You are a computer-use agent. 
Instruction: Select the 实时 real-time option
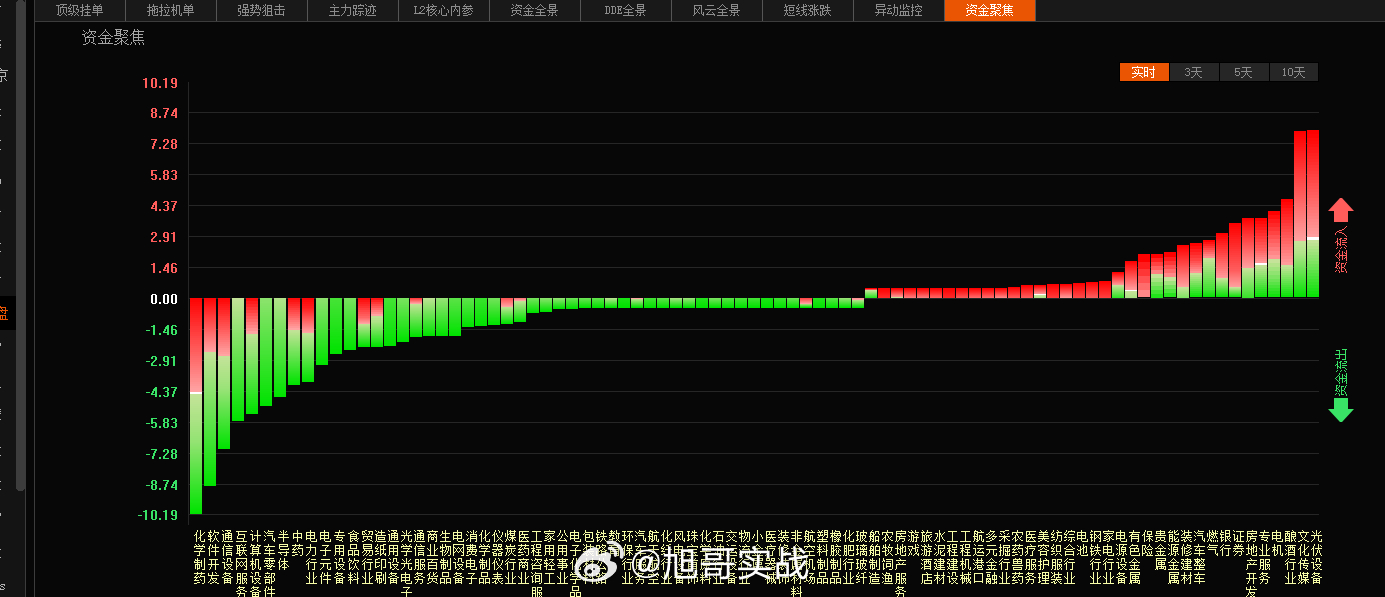coord(1143,71)
